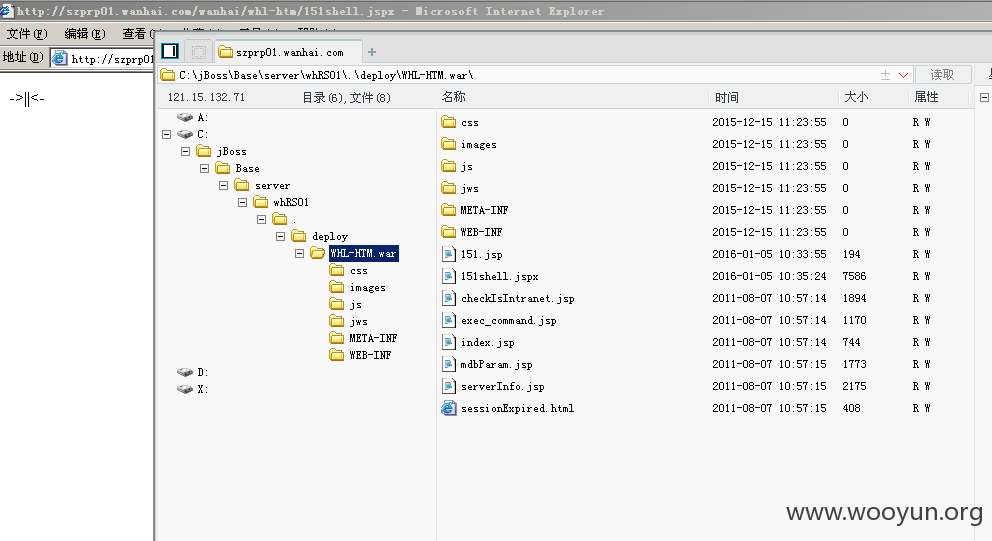Image resolution: width=992 pixels, height=541 pixels.
Task: Click the images folder icon in file list
Action: pyautogui.click(x=449, y=144)
